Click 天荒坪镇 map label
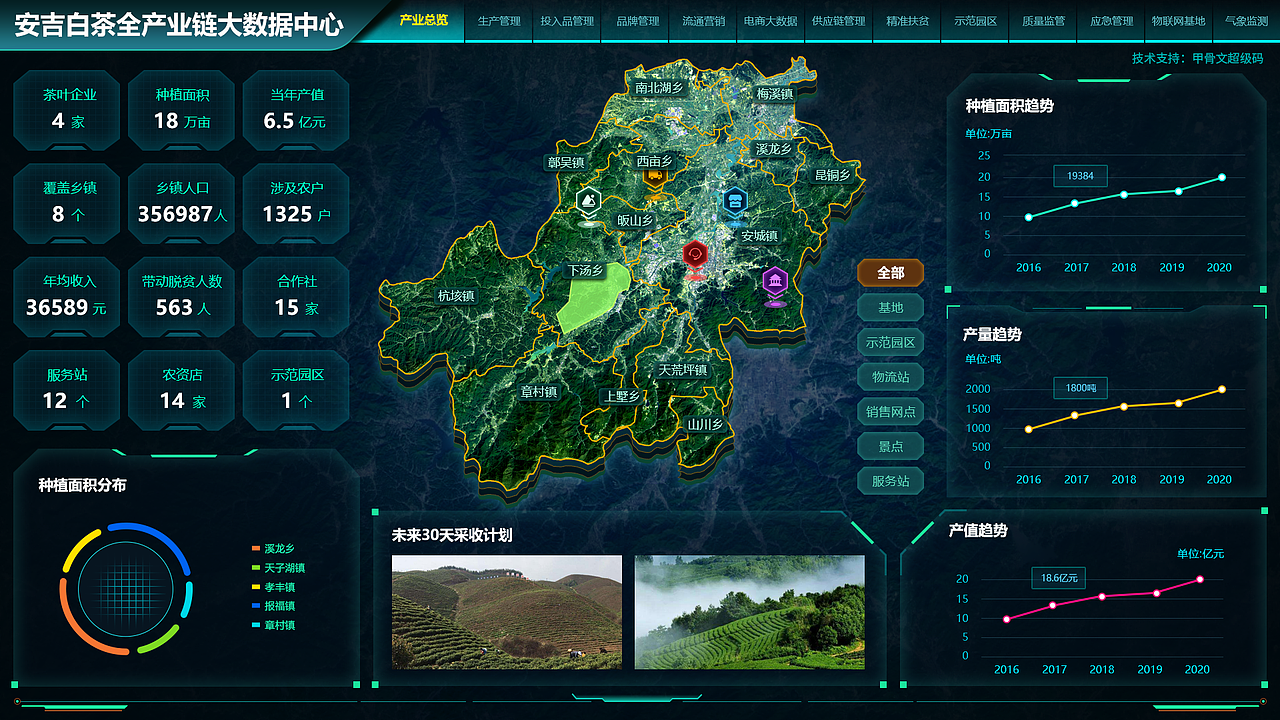Image resolution: width=1280 pixels, height=720 pixels. click(x=682, y=370)
